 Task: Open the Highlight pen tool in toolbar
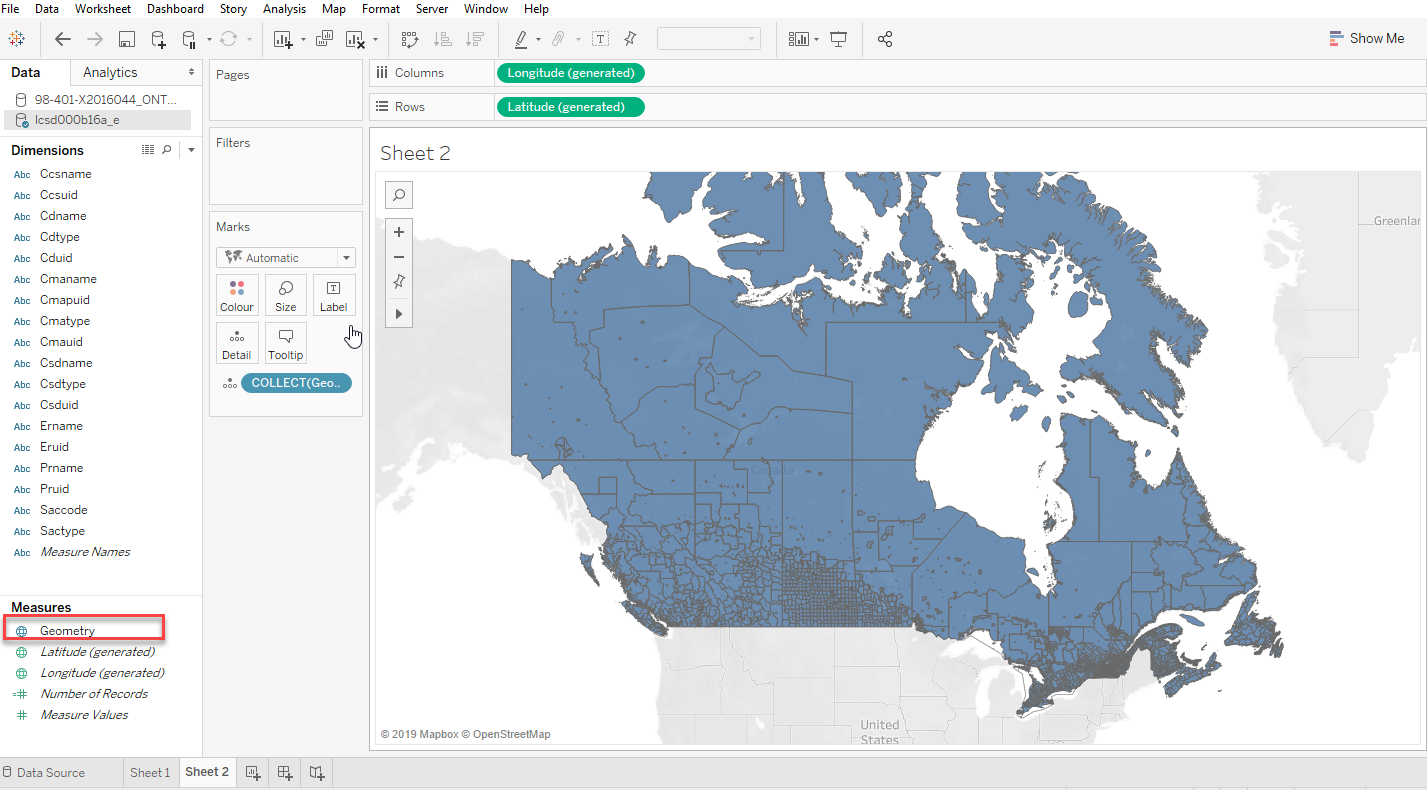tap(521, 39)
